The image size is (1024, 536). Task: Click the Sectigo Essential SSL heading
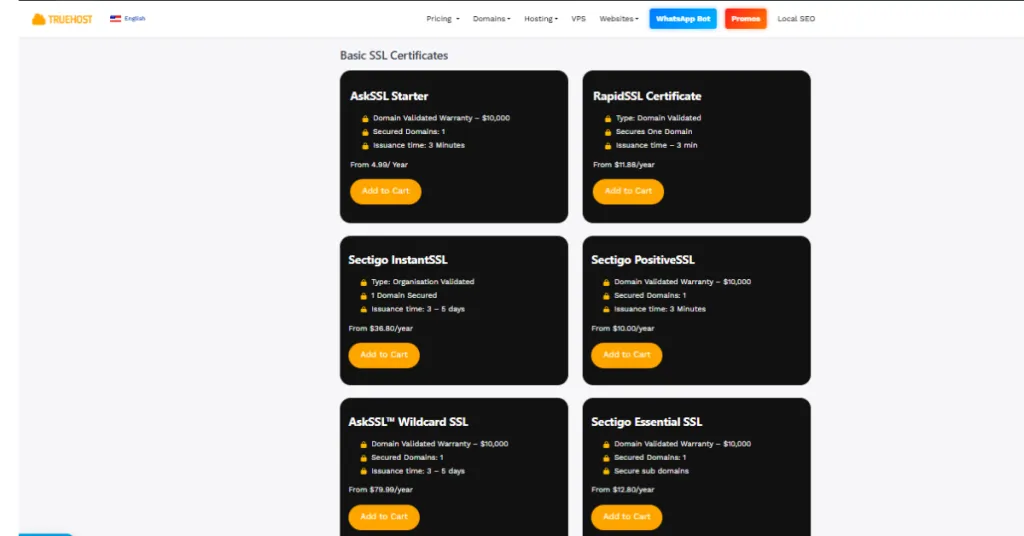click(647, 422)
